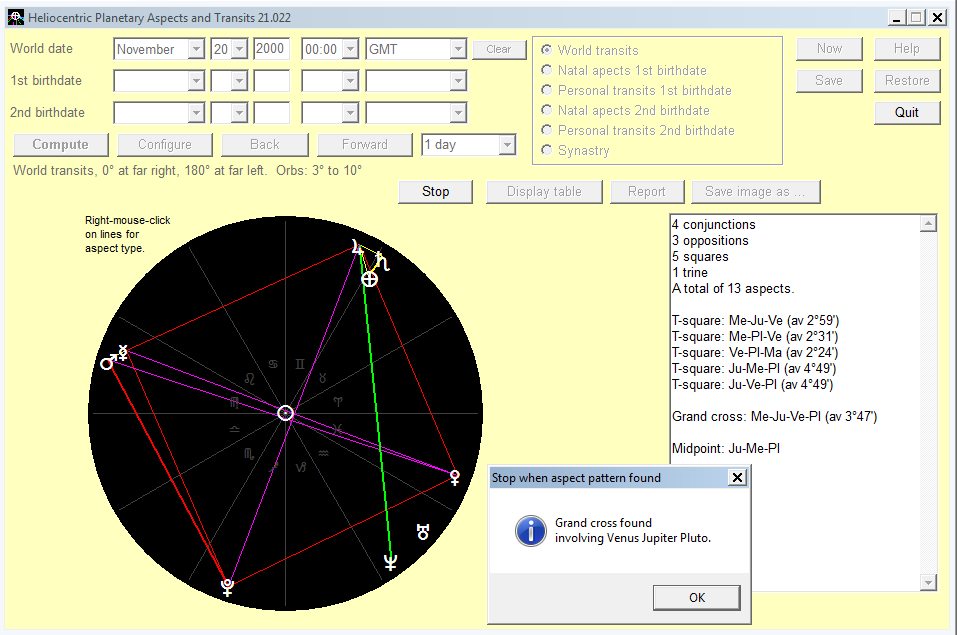957x635 pixels.
Task: Click the Scorpio zodiac sign glyph
Action: click(249, 454)
